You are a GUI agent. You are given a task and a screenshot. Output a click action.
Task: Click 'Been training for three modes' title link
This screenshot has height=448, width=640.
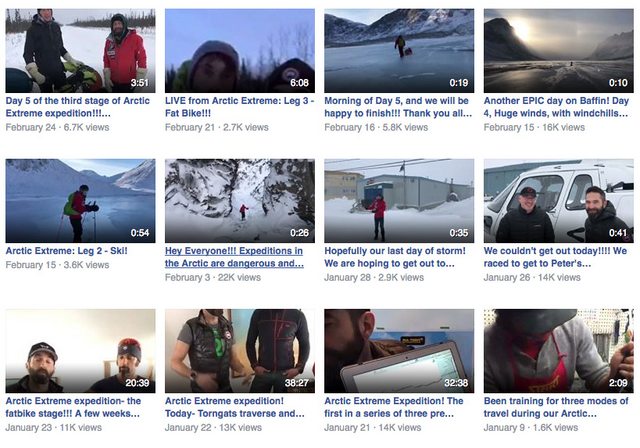(556, 407)
